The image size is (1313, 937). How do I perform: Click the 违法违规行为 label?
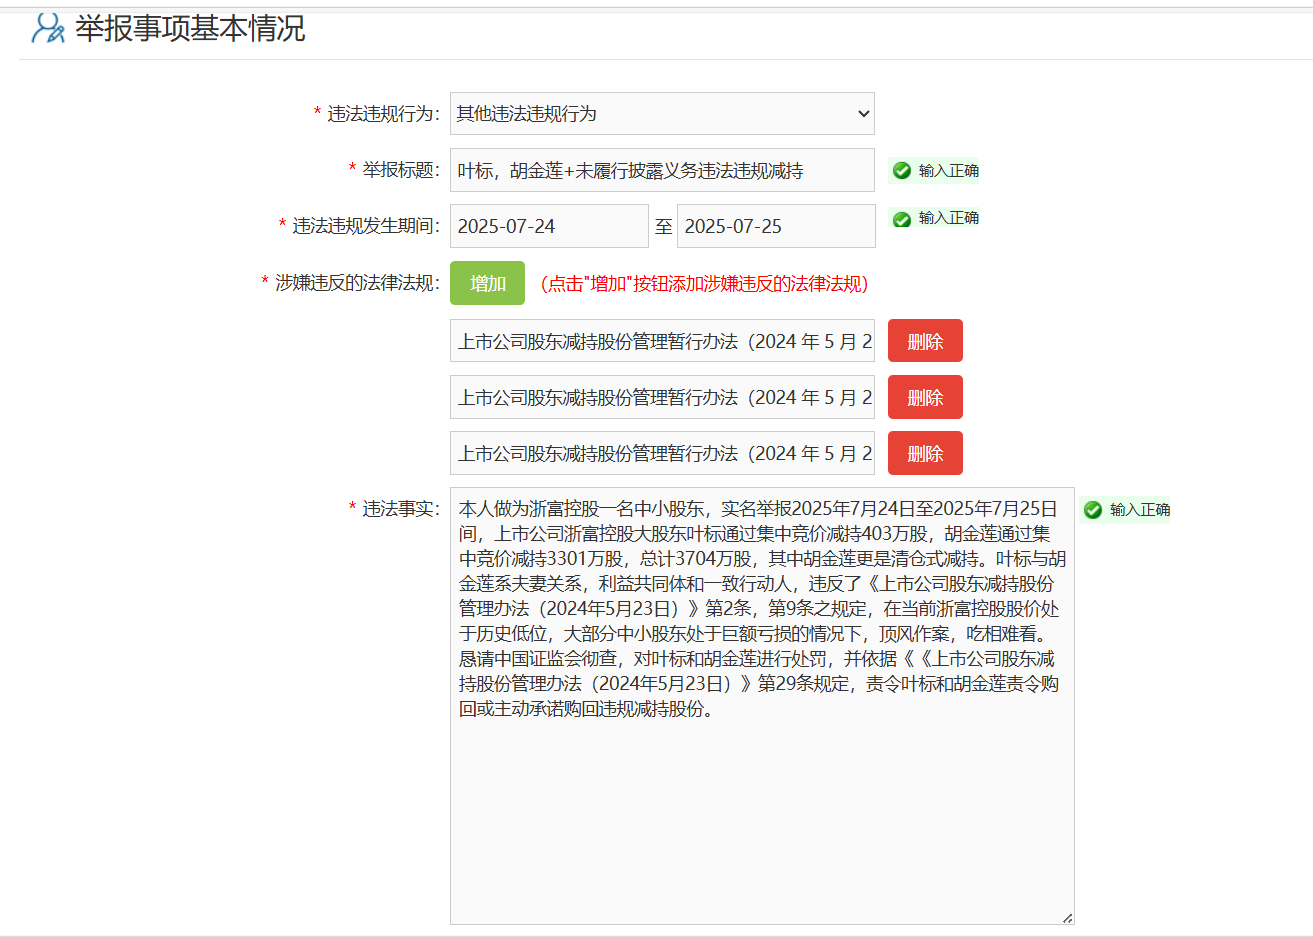pos(383,114)
